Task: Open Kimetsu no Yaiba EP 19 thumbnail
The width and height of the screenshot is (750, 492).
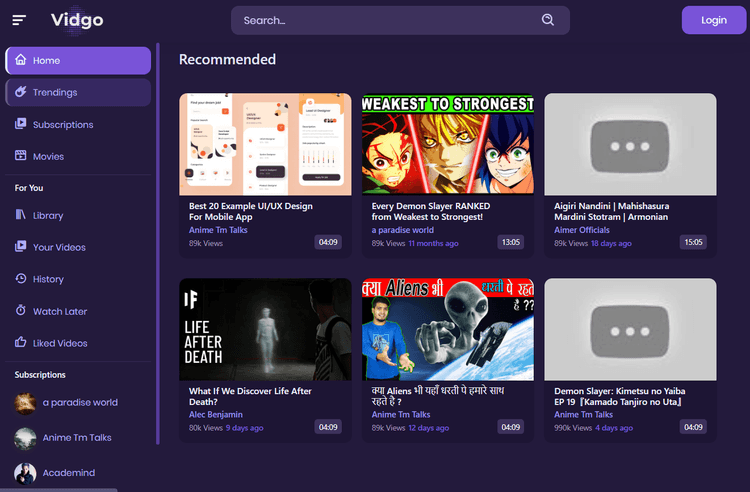Action: pyautogui.click(x=630, y=329)
